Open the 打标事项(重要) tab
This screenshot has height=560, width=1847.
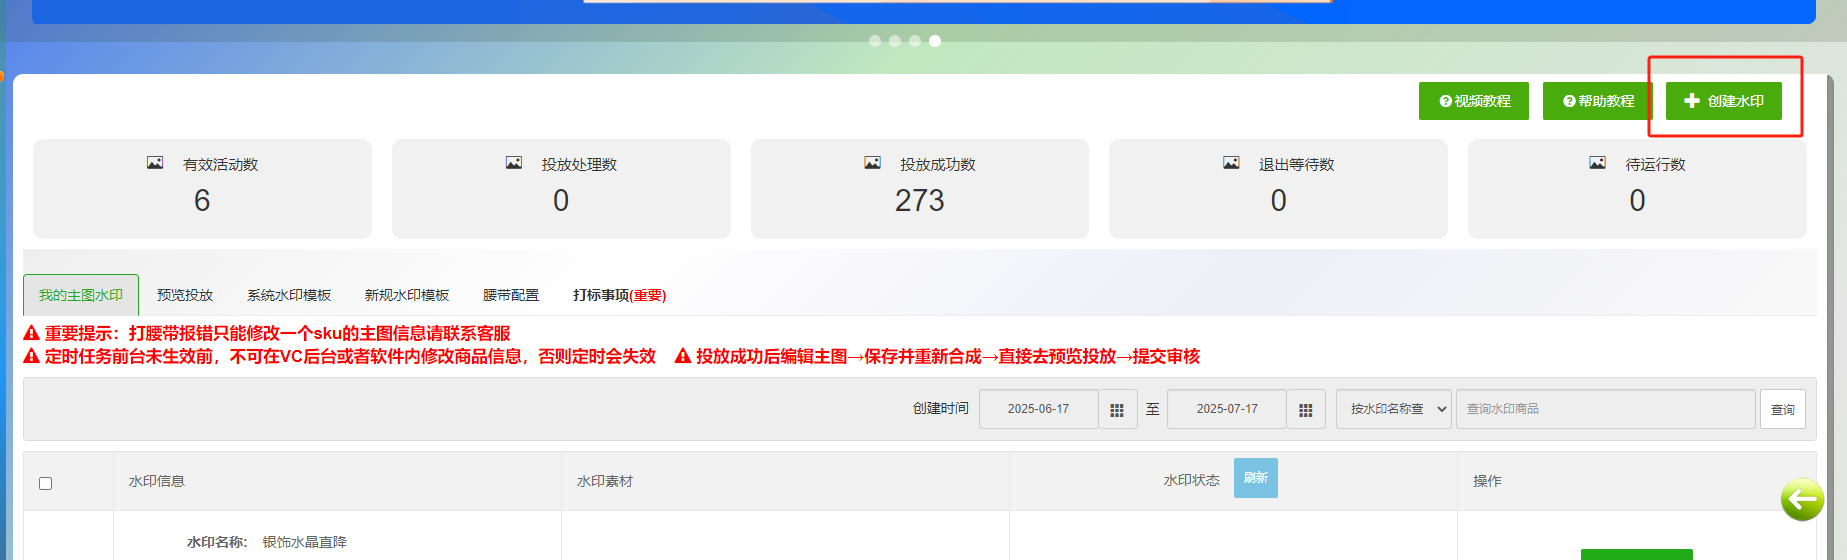tap(619, 295)
